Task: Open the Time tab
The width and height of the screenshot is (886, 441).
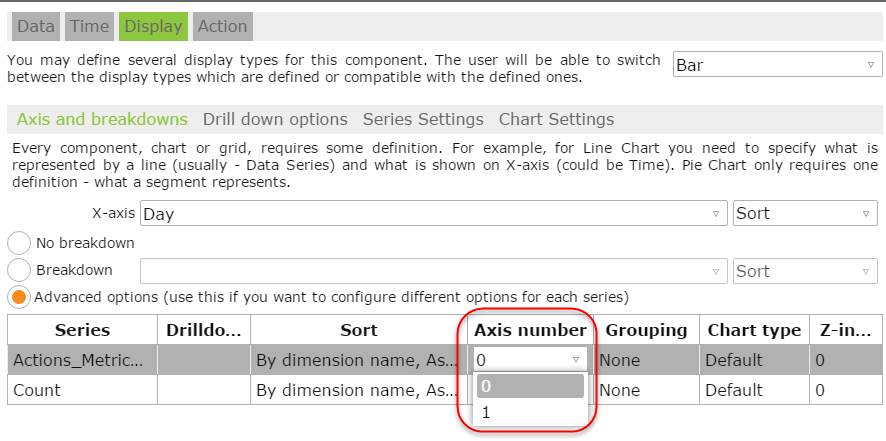Action: click(90, 26)
